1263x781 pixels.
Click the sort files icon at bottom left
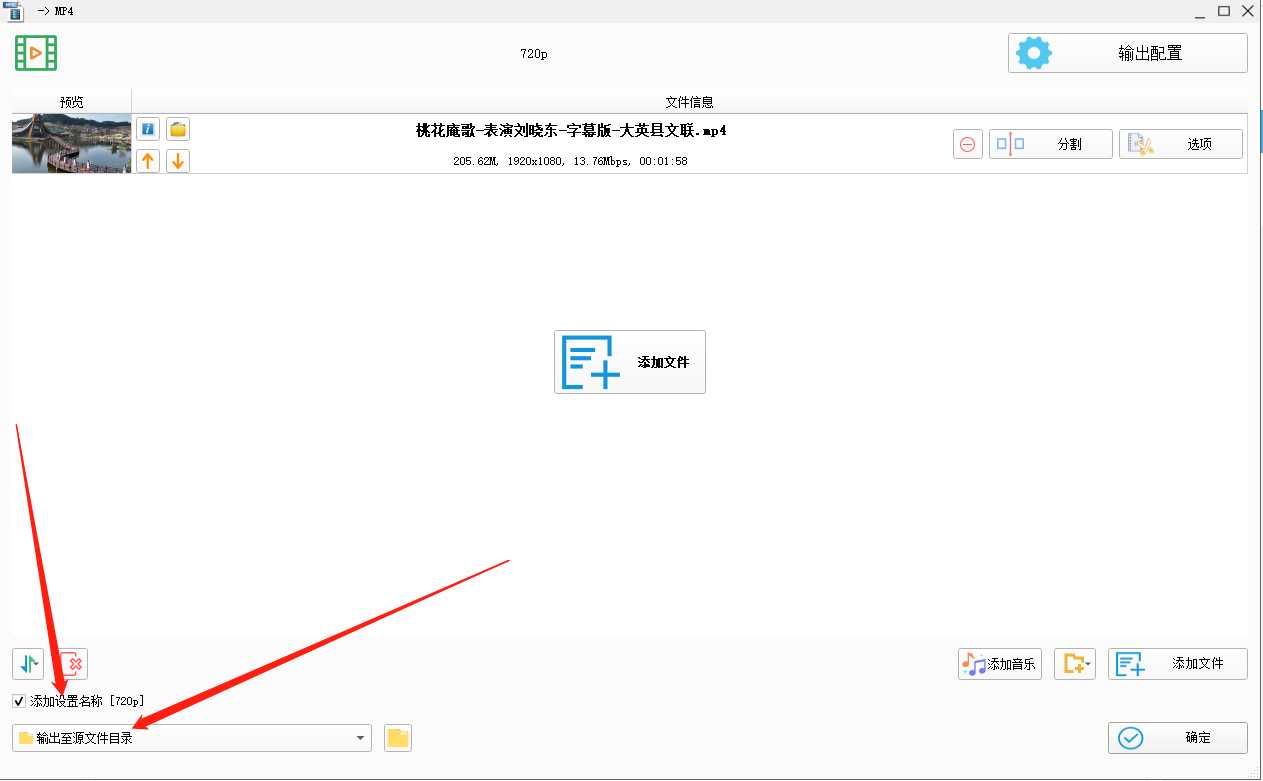pos(28,663)
